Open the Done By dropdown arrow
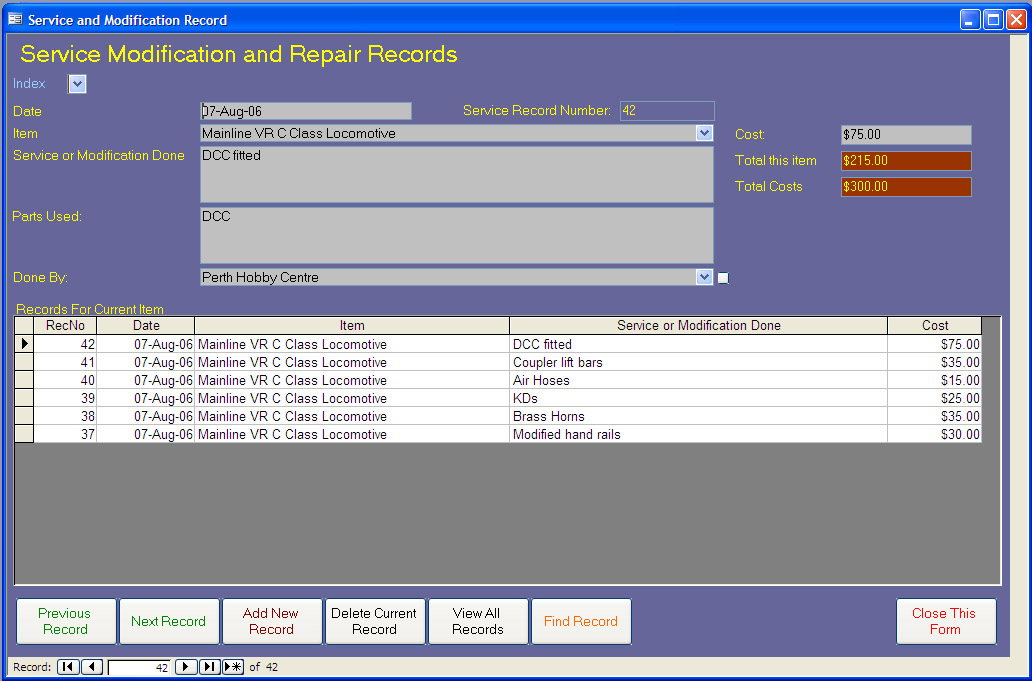 point(704,277)
